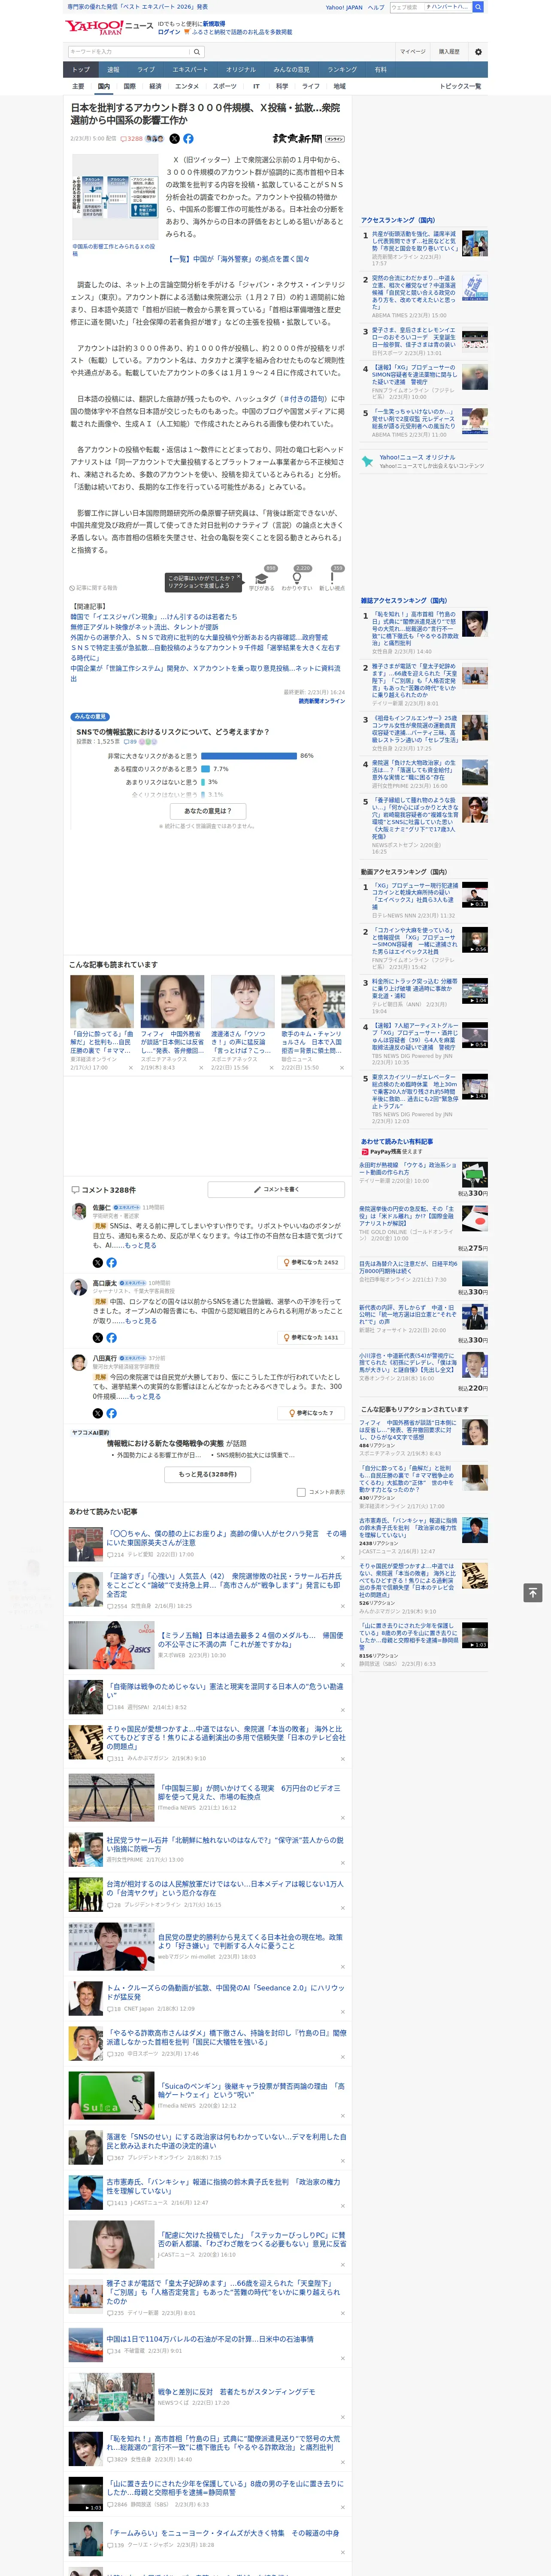Click the ログイン link in the header
The width and height of the screenshot is (551, 2576).
pyautogui.click(x=169, y=32)
